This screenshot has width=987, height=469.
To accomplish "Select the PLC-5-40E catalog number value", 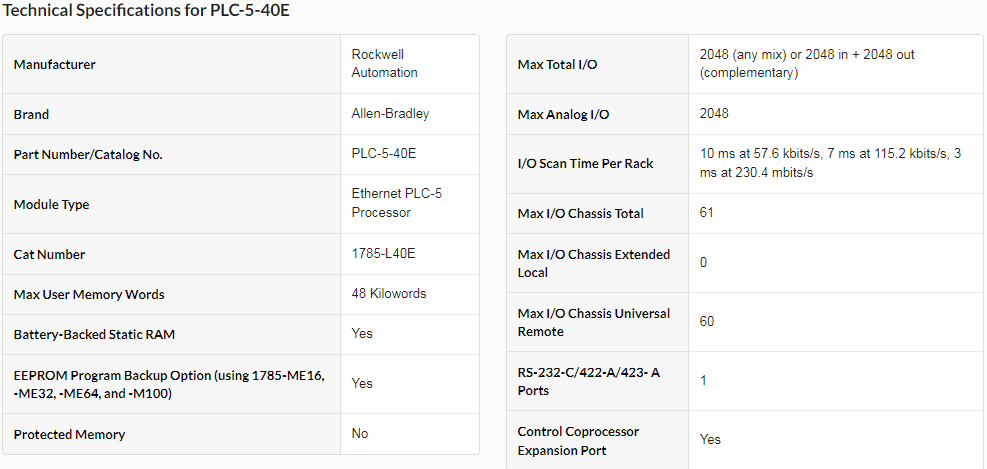I will tap(383, 154).
